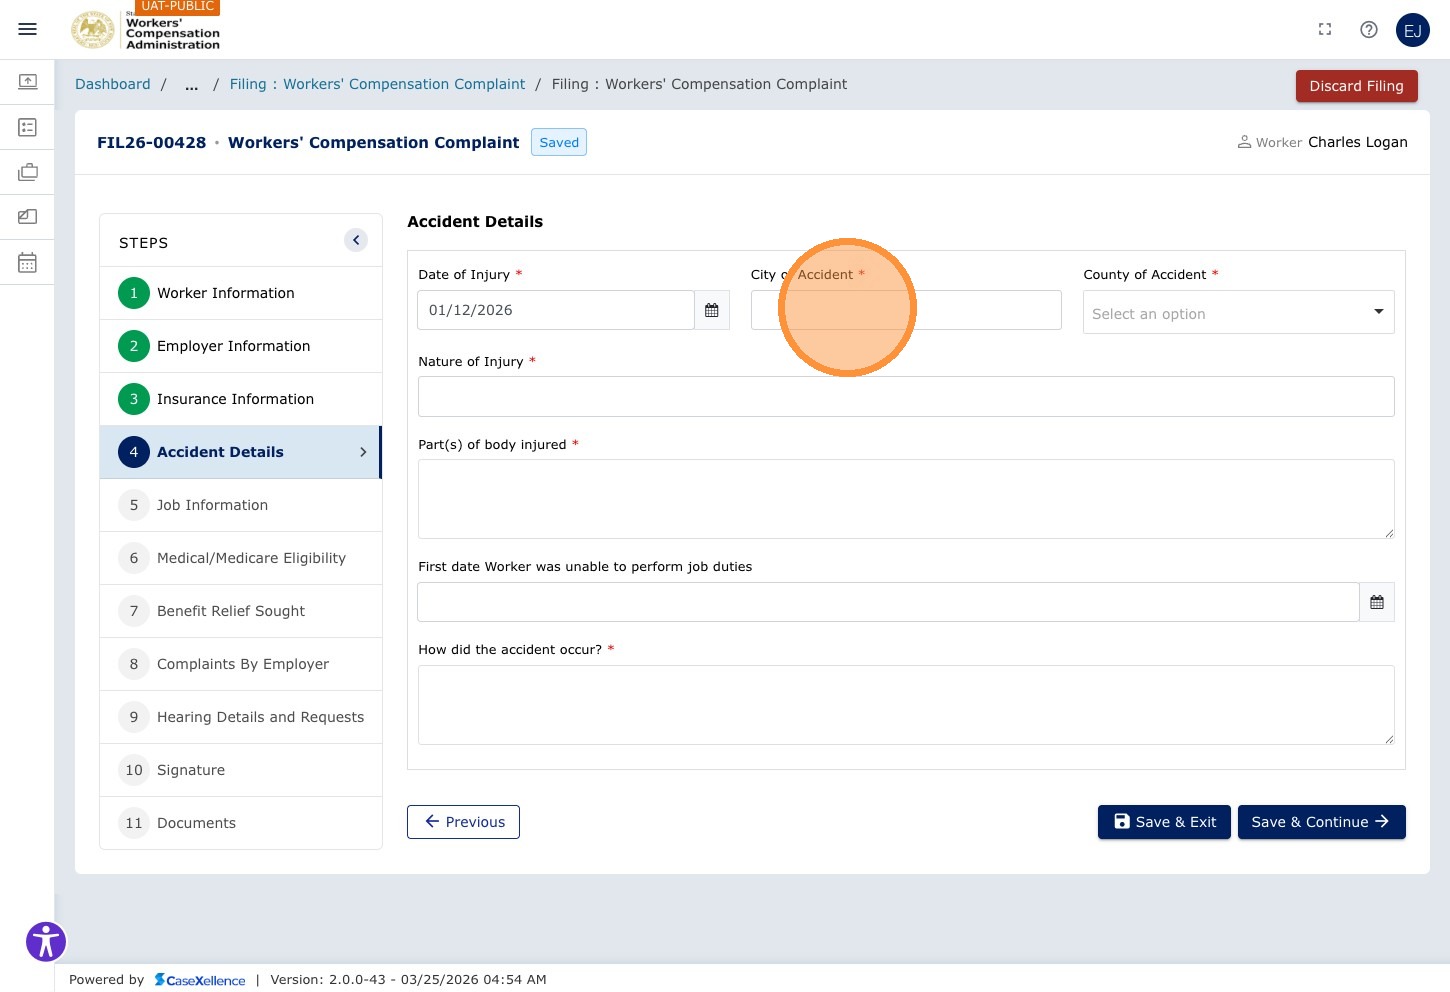Click the Workers' Compensation Administration logo
Image resolution: width=1450 pixels, height=992 pixels.
click(x=146, y=30)
